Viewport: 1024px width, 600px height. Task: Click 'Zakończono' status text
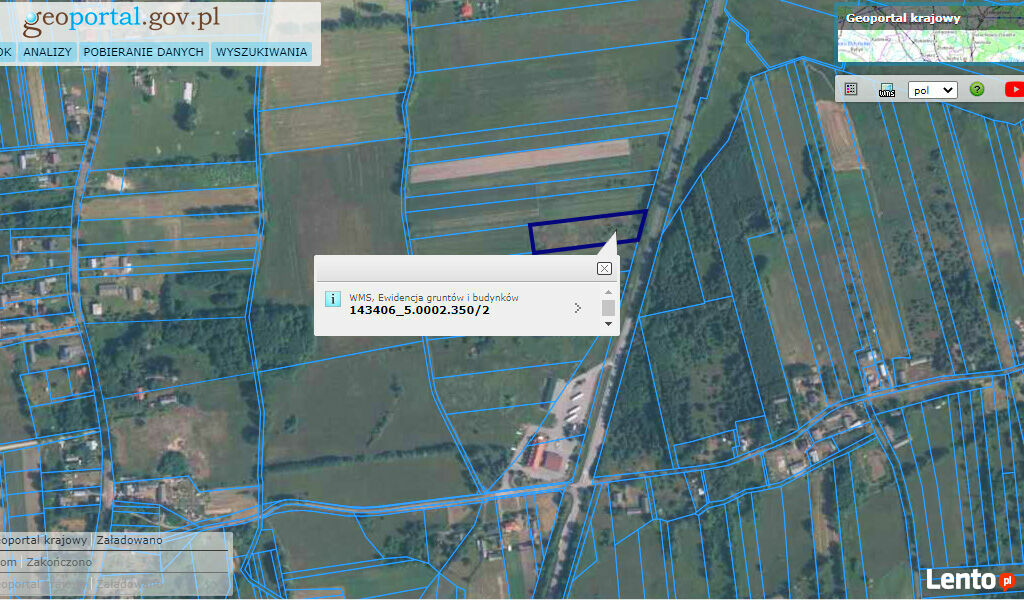(59, 561)
